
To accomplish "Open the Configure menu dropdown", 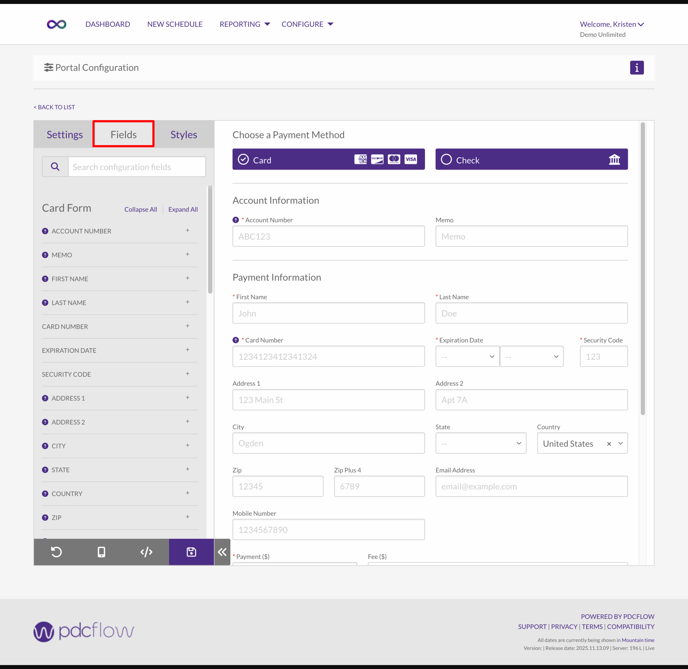I will [307, 24].
